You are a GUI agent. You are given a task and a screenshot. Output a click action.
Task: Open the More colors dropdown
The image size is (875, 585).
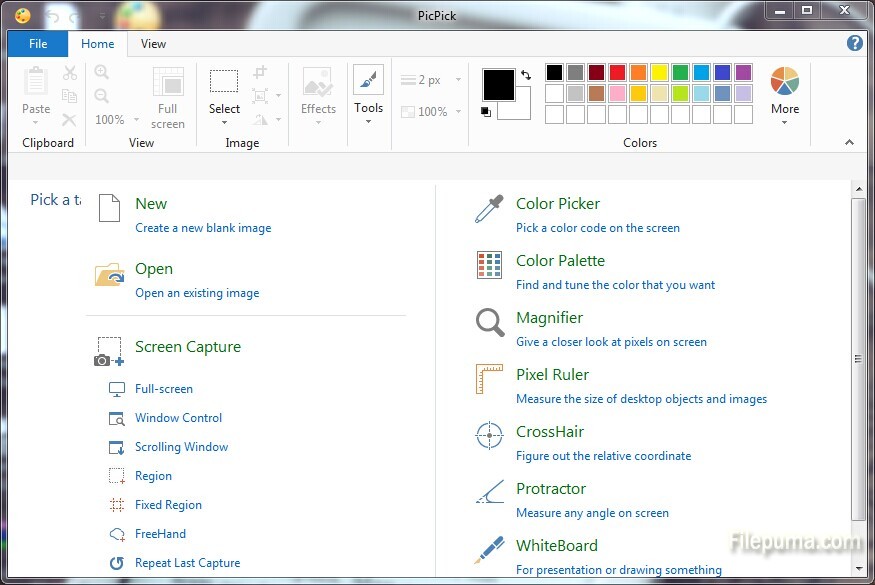coord(784,122)
